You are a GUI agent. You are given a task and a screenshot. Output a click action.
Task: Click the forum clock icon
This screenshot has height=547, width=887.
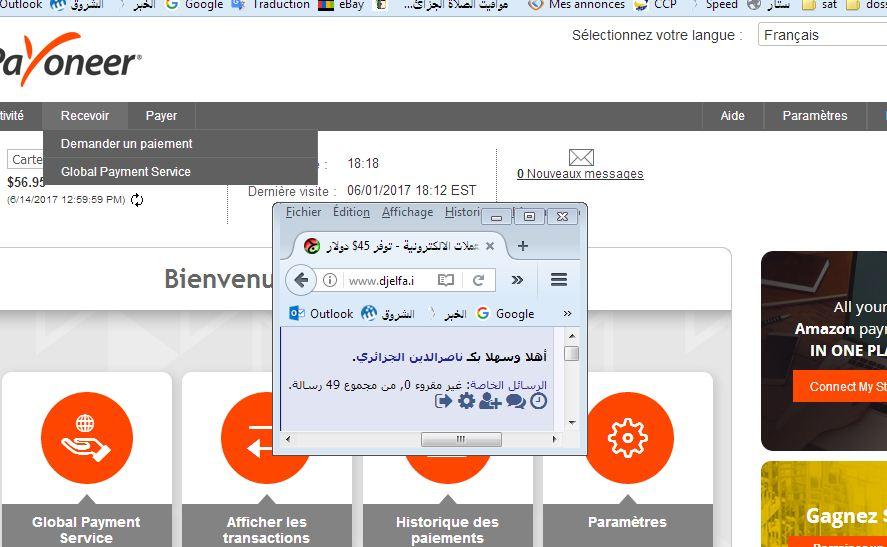[x=539, y=401]
